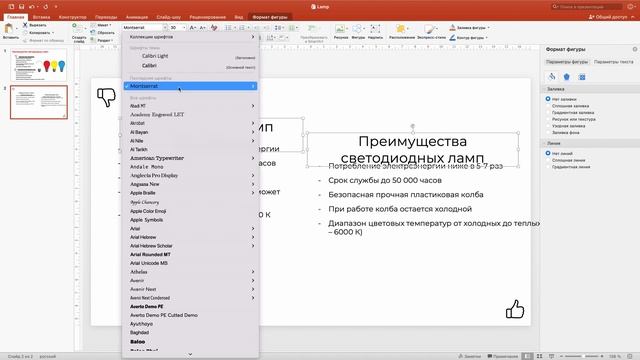The image size is (640, 360).
Task: Click the search presentation field
Action: point(586,7)
